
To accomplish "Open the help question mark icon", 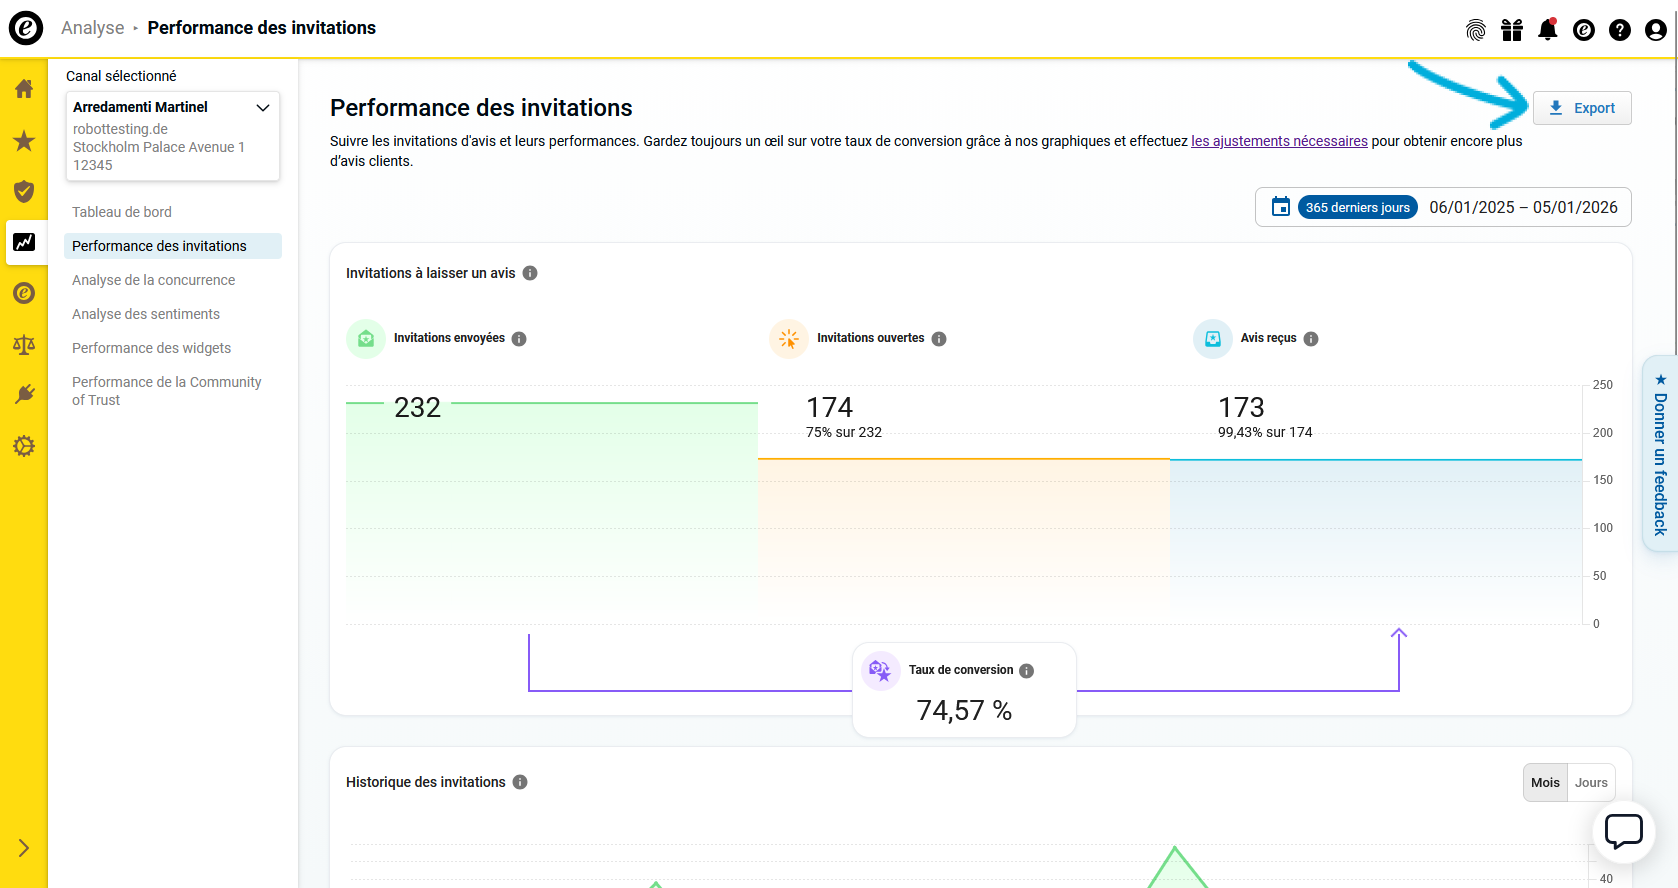I will point(1619,30).
